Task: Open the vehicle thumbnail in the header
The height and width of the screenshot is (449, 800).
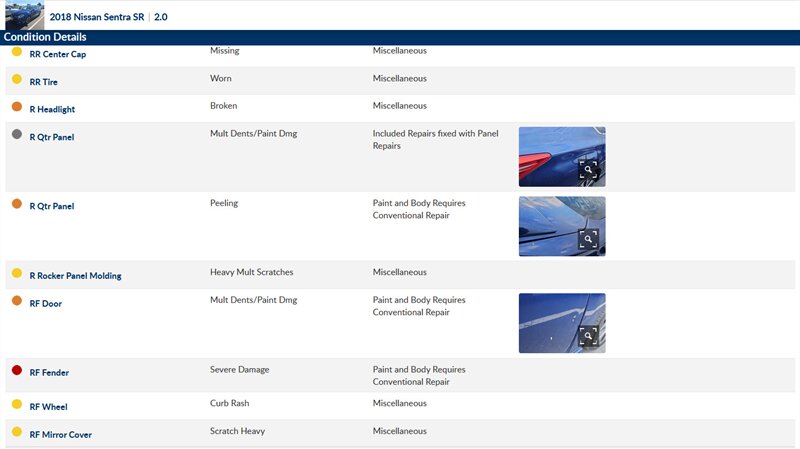Action: click(24, 16)
